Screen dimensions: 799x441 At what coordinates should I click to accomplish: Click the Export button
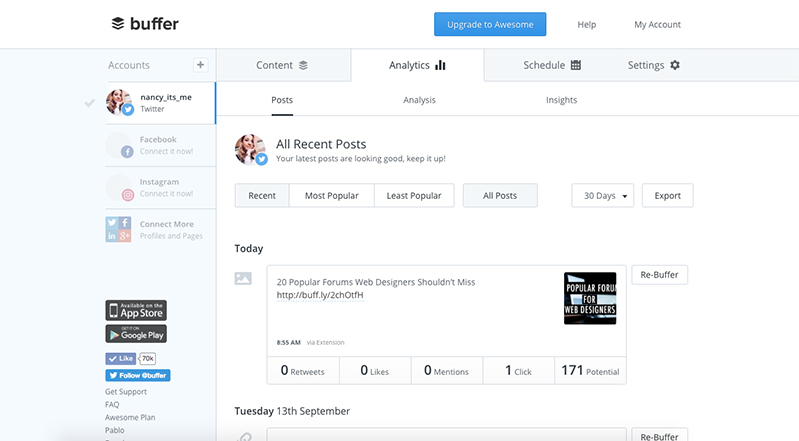pyautogui.click(x=668, y=195)
